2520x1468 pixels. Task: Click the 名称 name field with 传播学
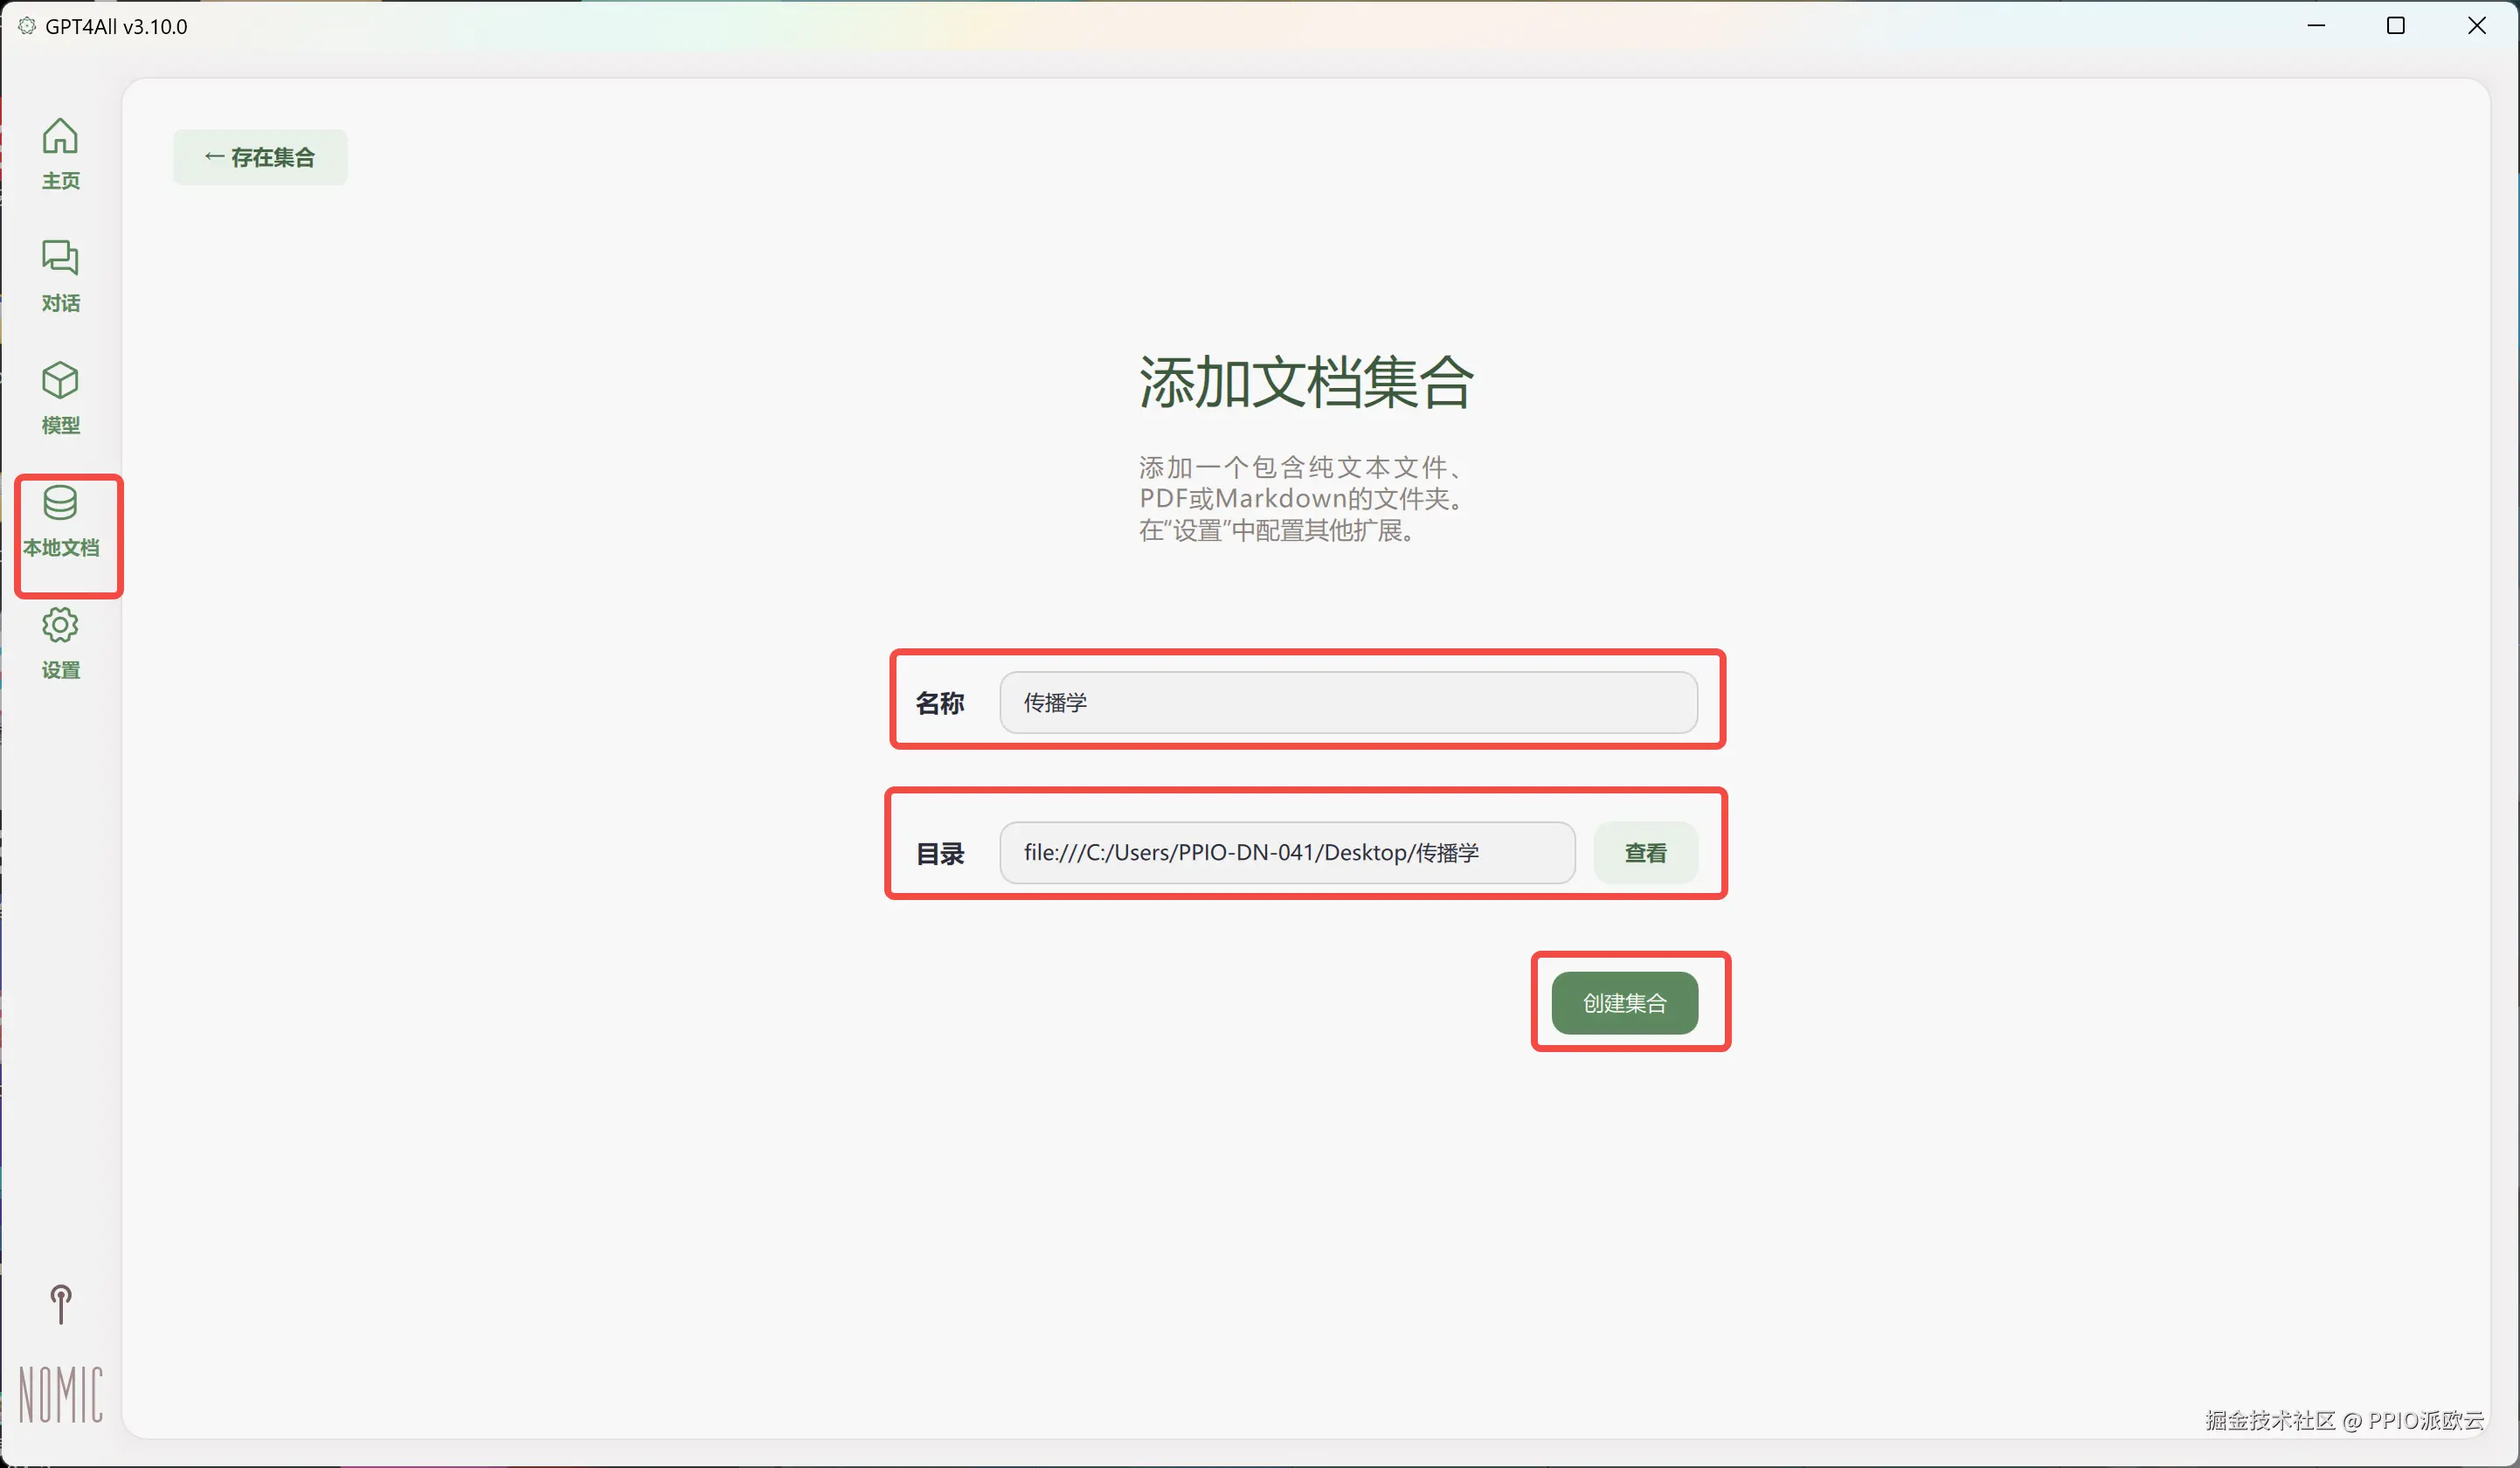[1348, 702]
